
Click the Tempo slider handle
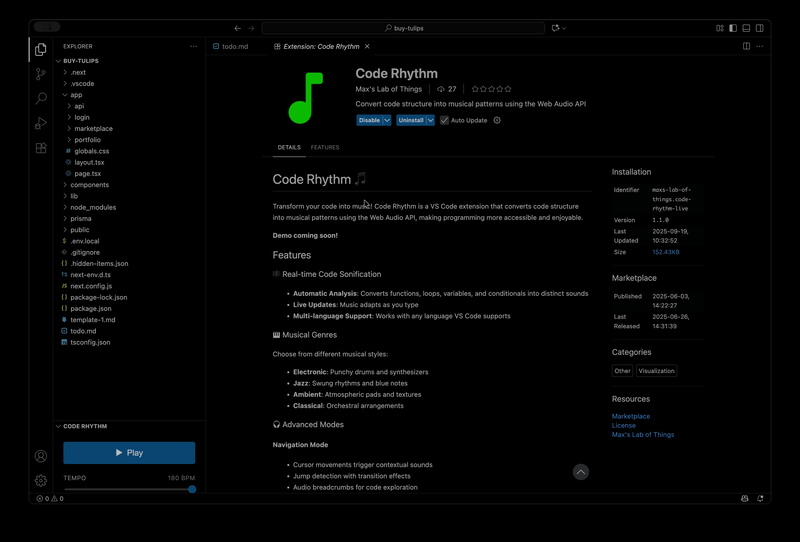coord(192,489)
